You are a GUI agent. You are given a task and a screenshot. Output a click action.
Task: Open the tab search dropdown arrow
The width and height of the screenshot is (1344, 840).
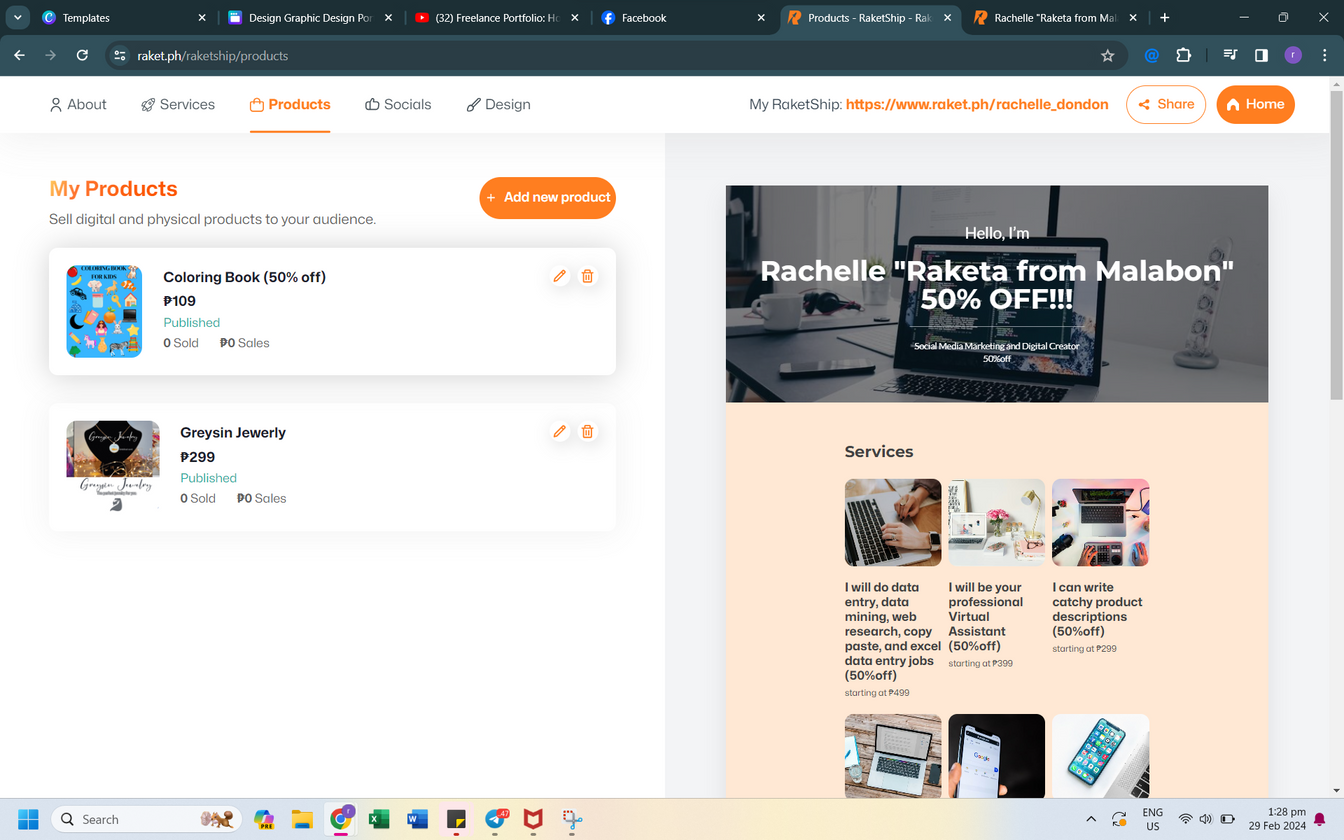point(17,17)
